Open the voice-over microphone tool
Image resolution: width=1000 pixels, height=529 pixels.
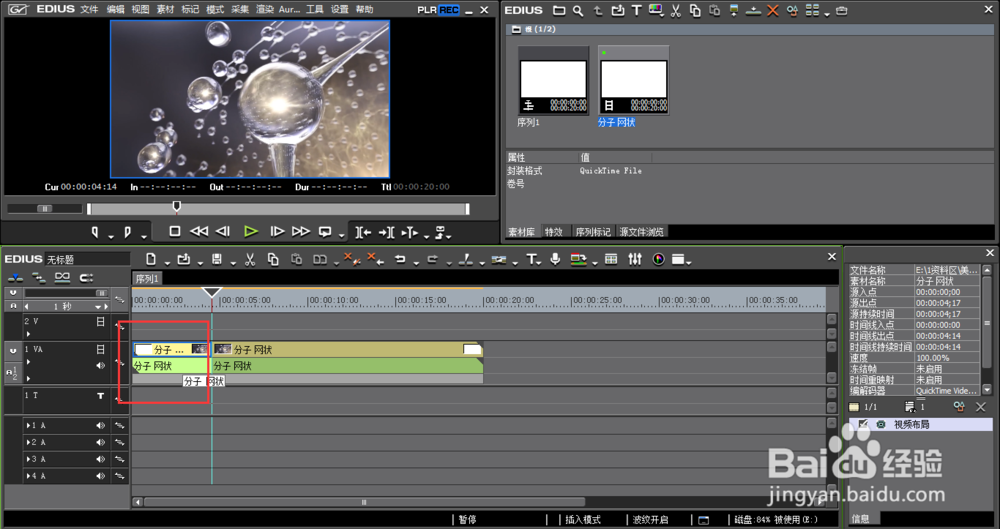pos(555,258)
